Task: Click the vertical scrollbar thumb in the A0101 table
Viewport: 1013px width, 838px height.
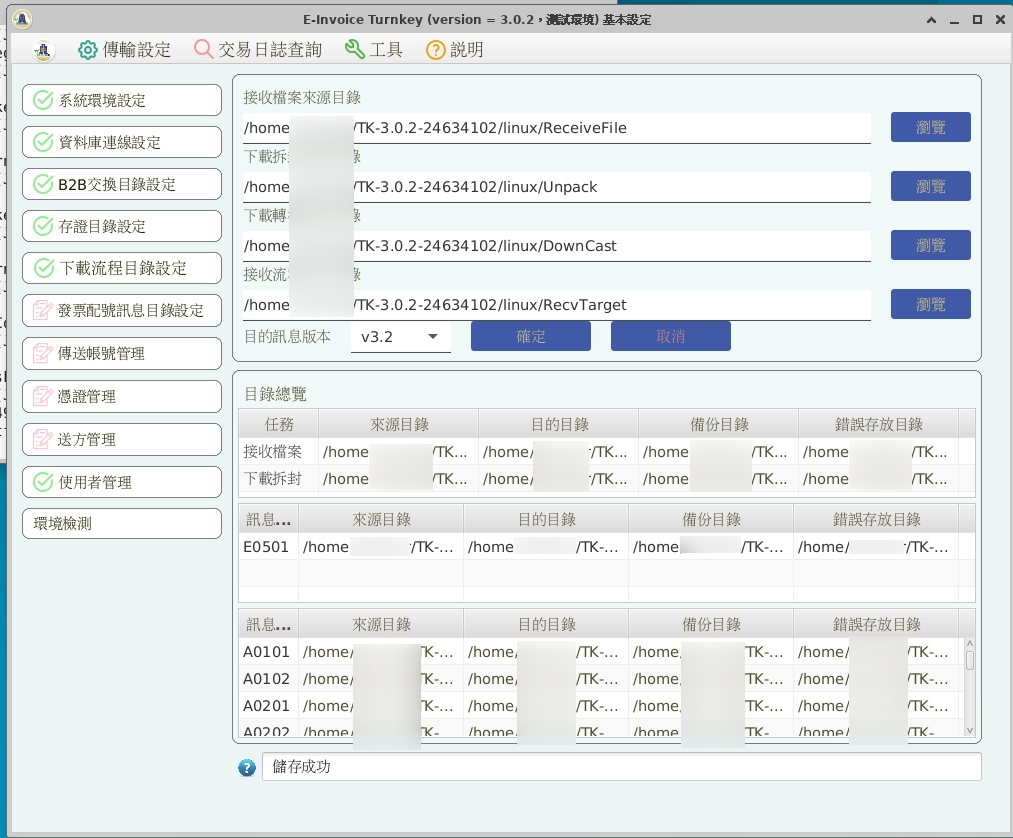Action: 969,660
